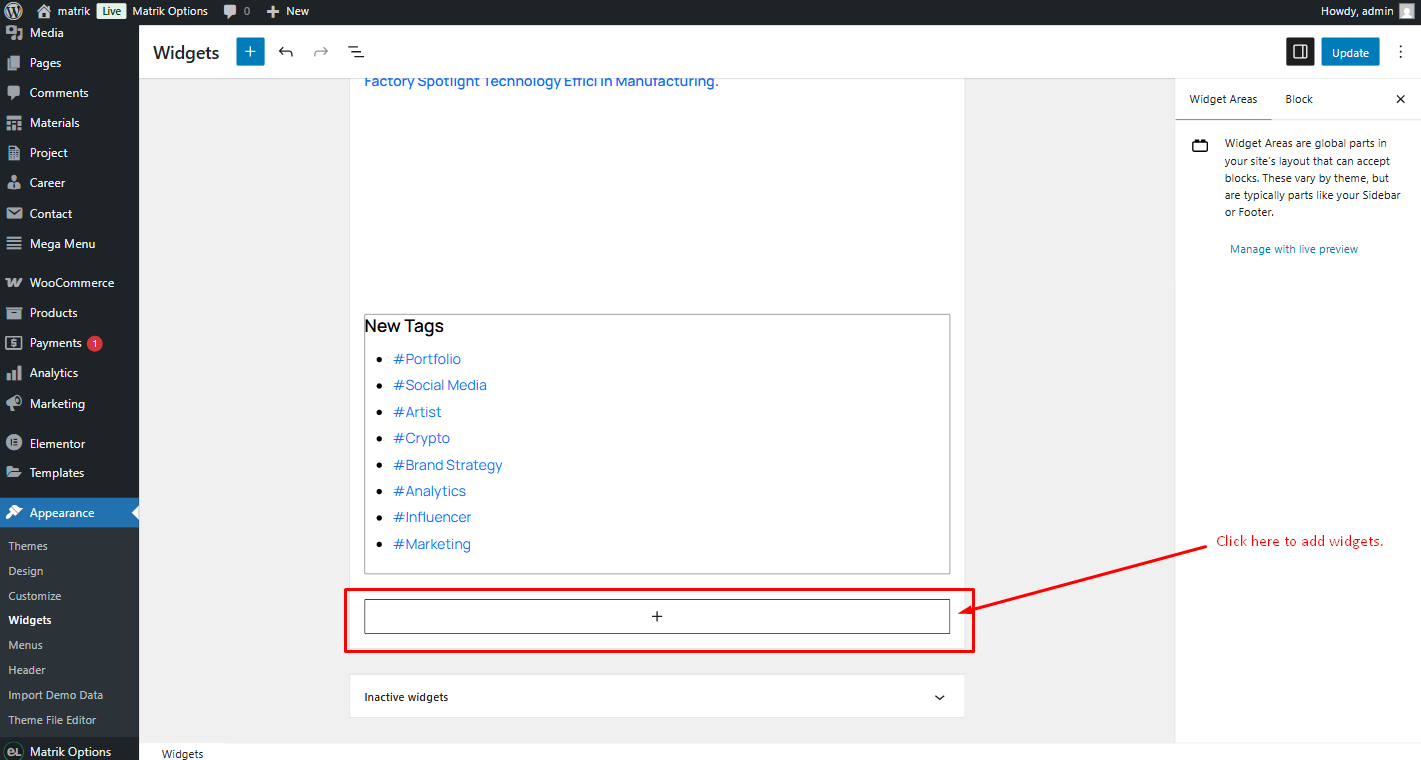Open Materials in the admin sidebar
Image resolution: width=1421 pixels, height=760 pixels.
(x=69, y=123)
